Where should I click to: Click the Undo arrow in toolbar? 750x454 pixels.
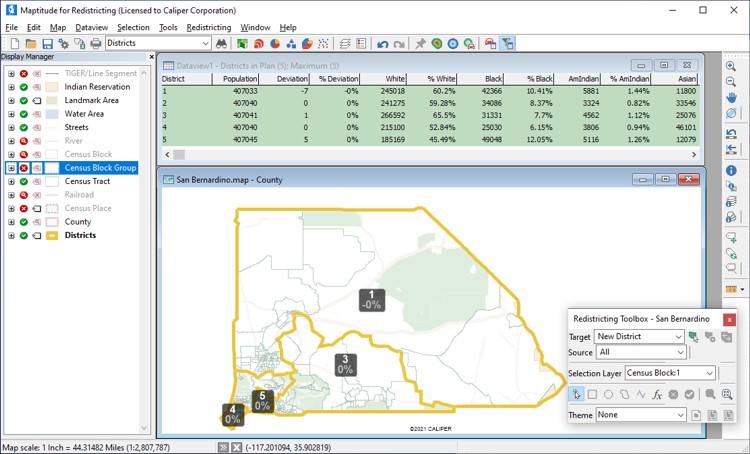coord(382,44)
